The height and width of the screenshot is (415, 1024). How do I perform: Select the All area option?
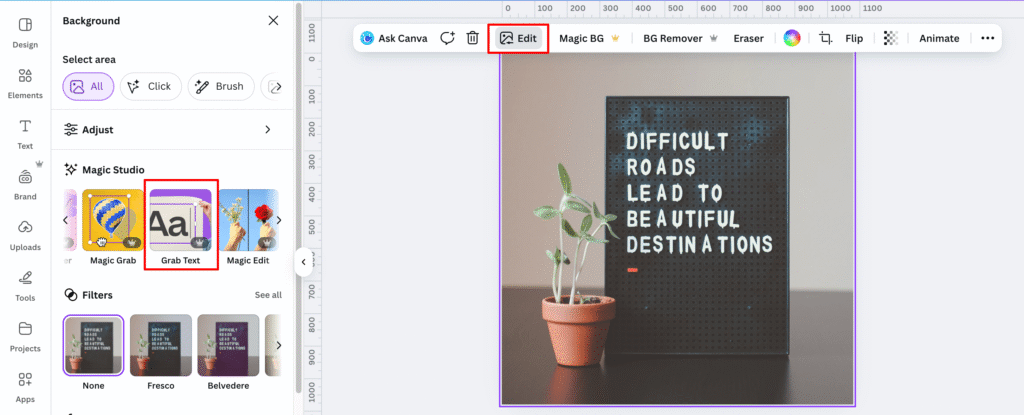pyautogui.click(x=87, y=86)
